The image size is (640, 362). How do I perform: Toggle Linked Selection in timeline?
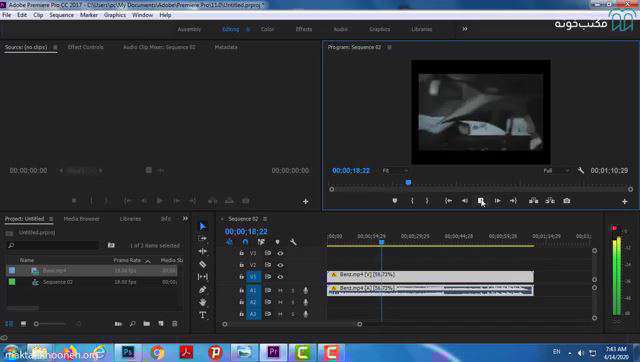tap(261, 242)
